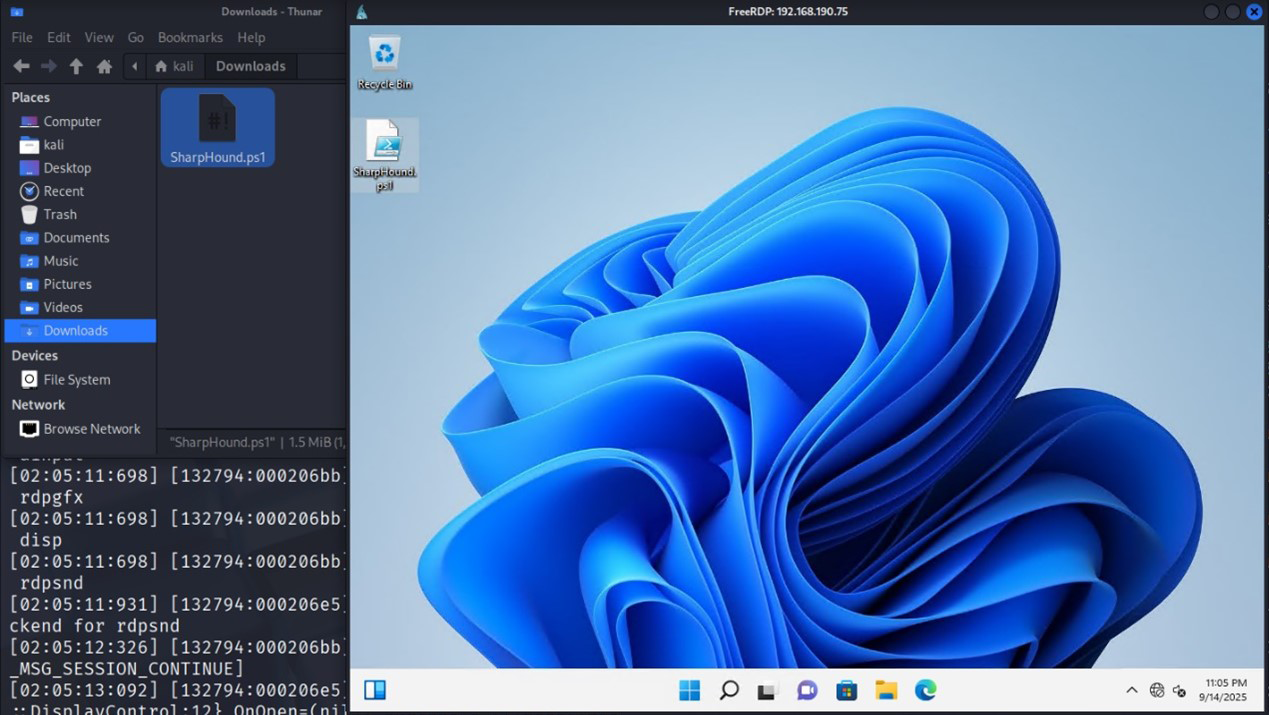Image resolution: width=1269 pixels, height=715 pixels.
Task: Click the back arrow in Thunar toolbar
Action: click(21, 66)
